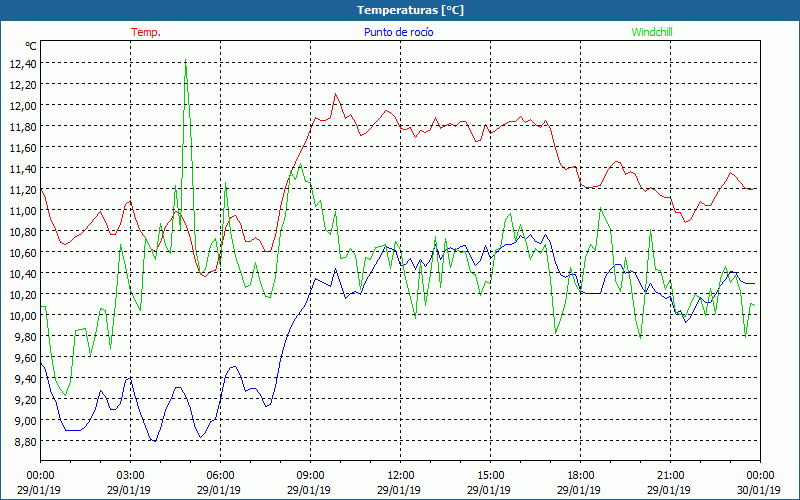This screenshot has width=800, height=500.
Task: Click the '°C' axis unit label
Action: 31,46
